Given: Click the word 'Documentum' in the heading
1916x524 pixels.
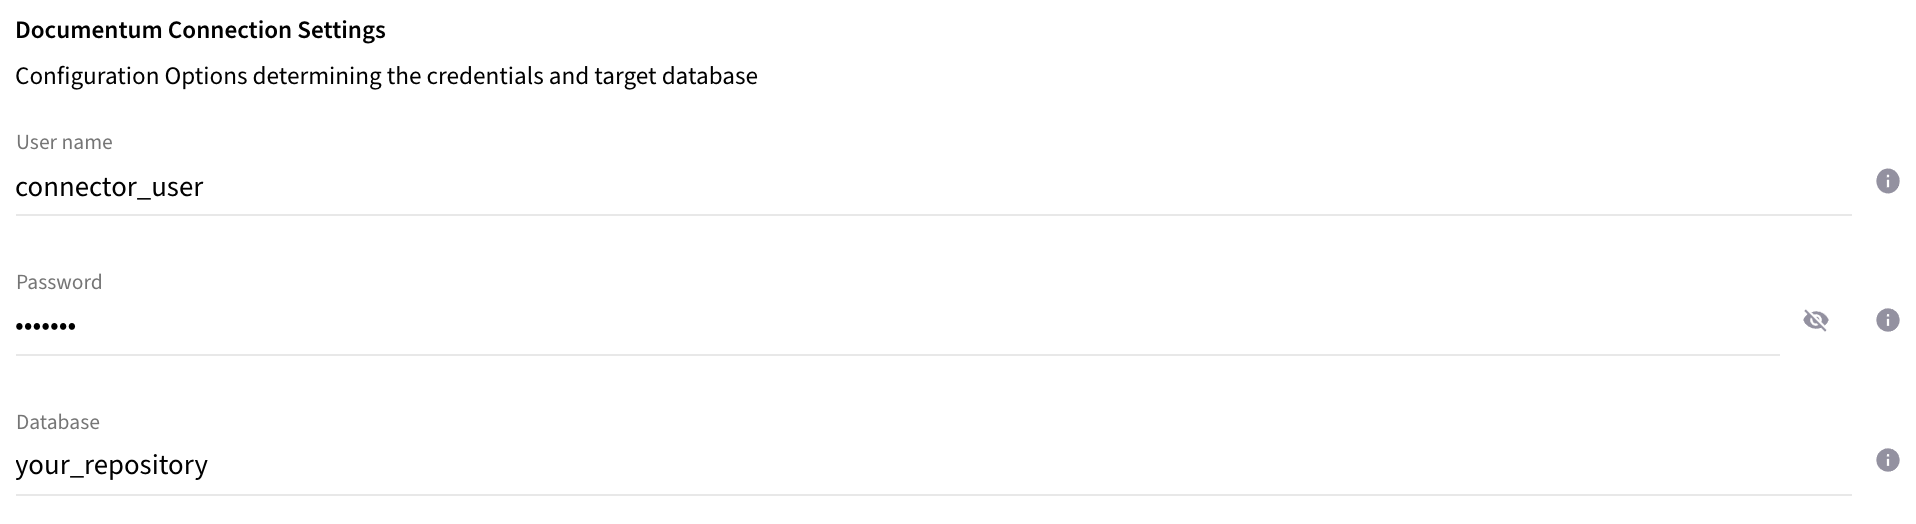Looking at the screenshot, I should [88, 30].
